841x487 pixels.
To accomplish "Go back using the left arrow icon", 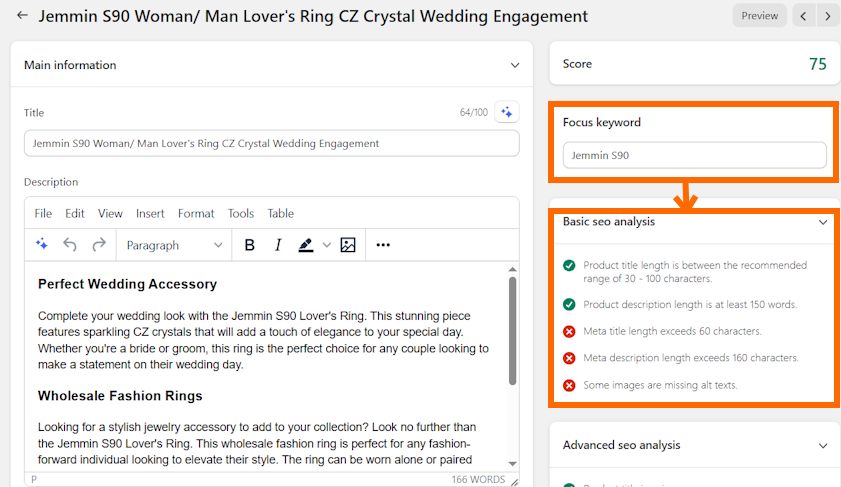I will click(22, 16).
